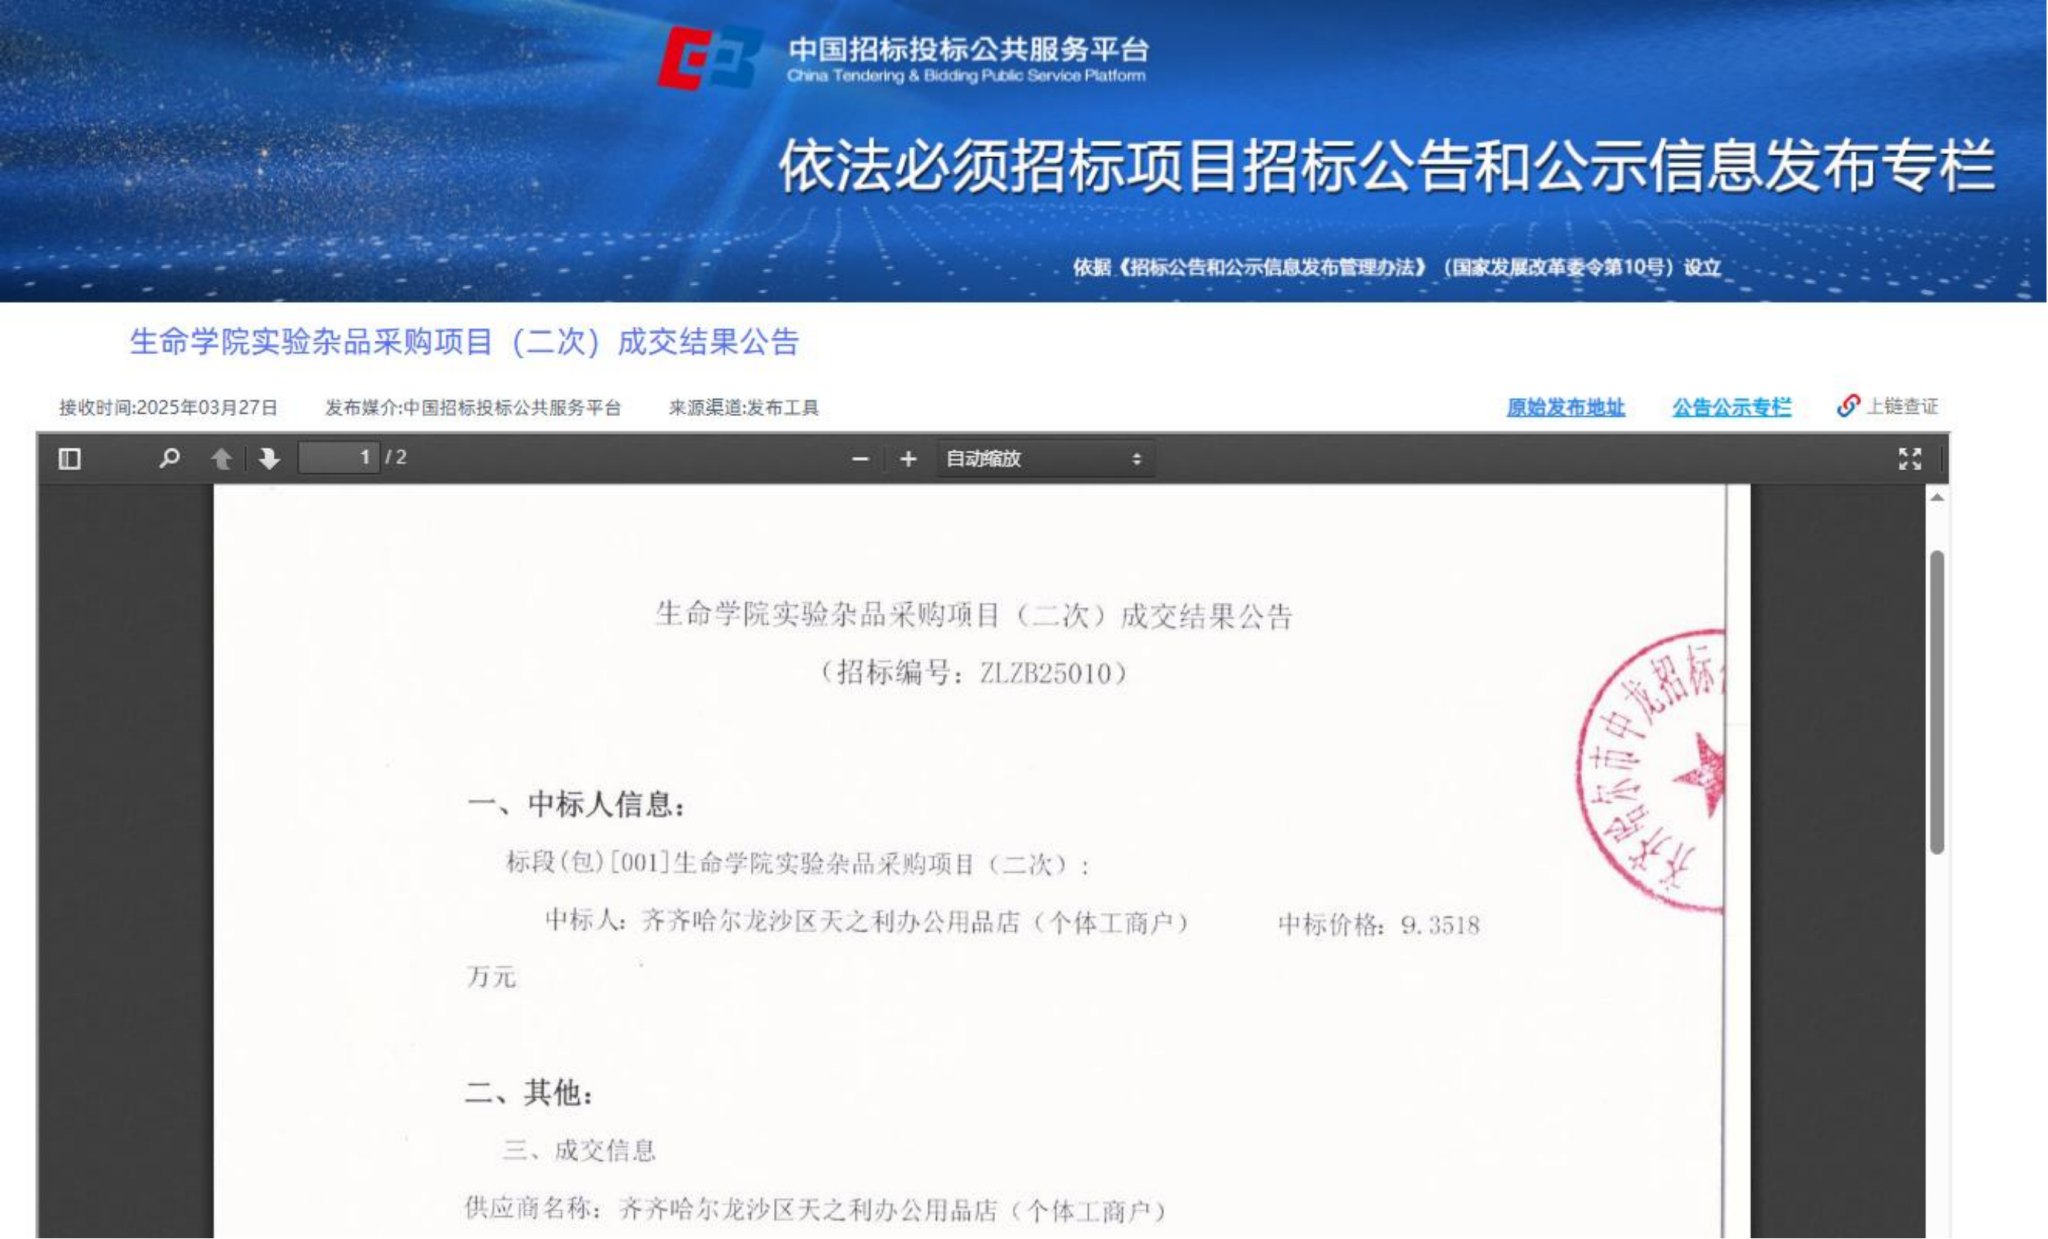The height and width of the screenshot is (1239, 2048).
Task: Zoom in with the plus icon
Action: coord(908,459)
